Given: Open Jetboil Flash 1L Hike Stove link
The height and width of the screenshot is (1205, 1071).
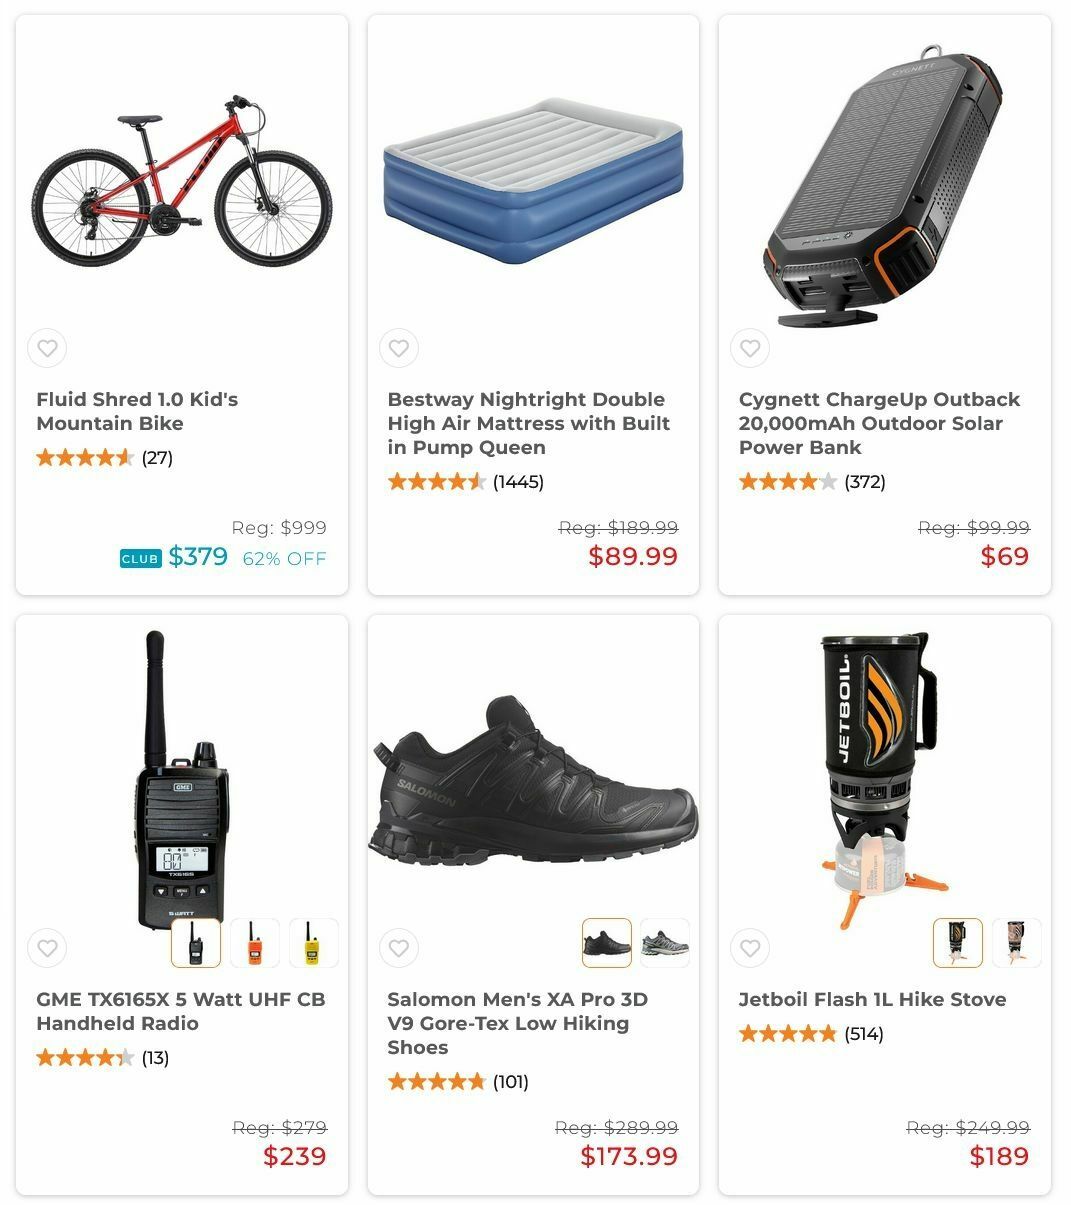Looking at the screenshot, I should pos(872,999).
